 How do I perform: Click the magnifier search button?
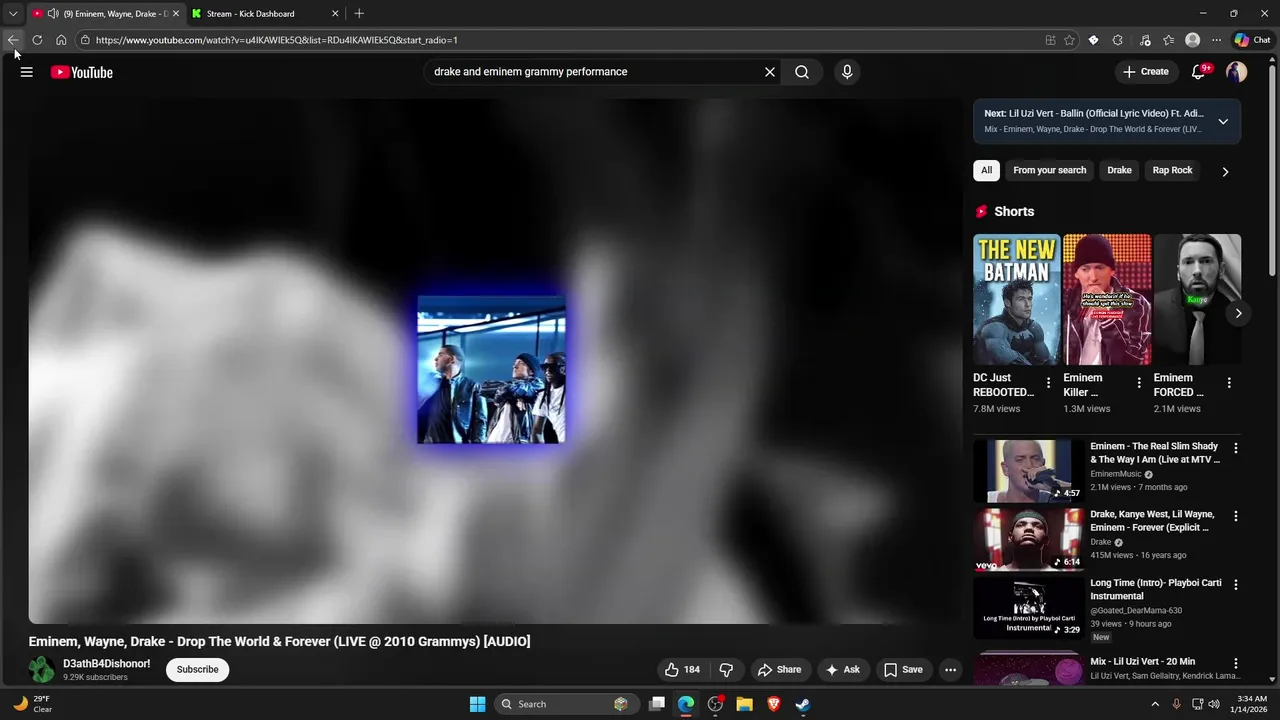click(x=802, y=72)
